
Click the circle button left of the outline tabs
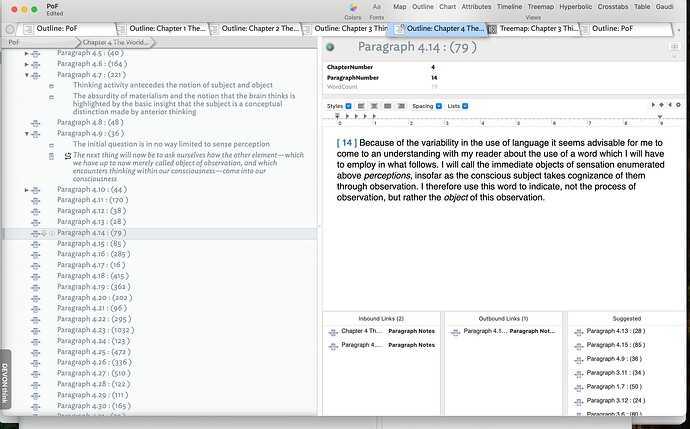point(10,29)
